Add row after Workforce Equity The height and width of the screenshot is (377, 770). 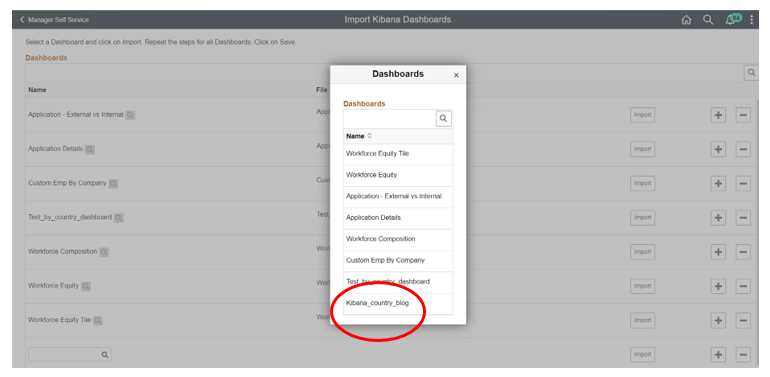(x=718, y=286)
